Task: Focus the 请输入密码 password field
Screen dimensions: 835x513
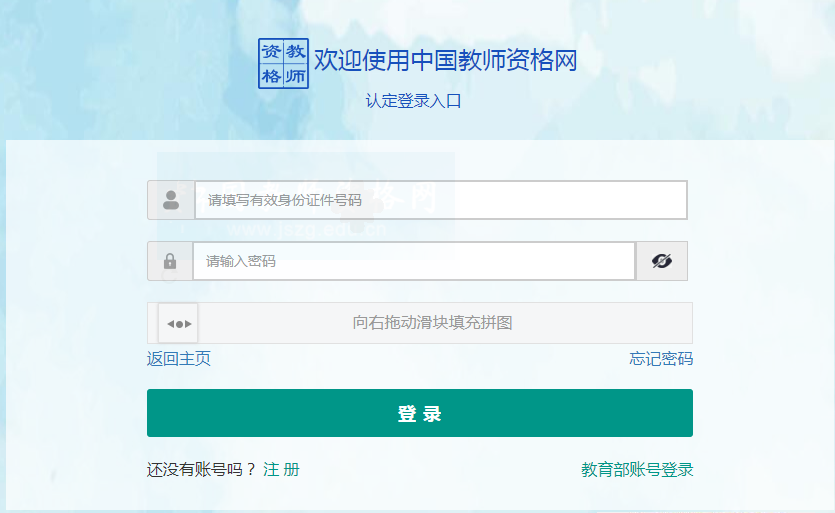Action: (414, 261)
